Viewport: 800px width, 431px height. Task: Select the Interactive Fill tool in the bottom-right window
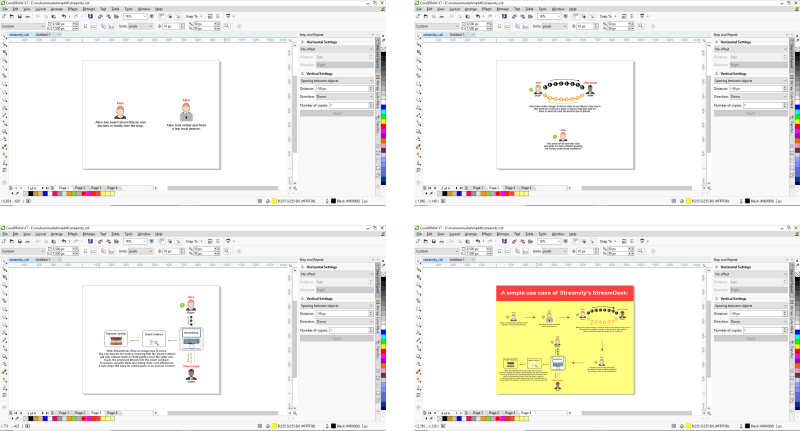(419, 380)
